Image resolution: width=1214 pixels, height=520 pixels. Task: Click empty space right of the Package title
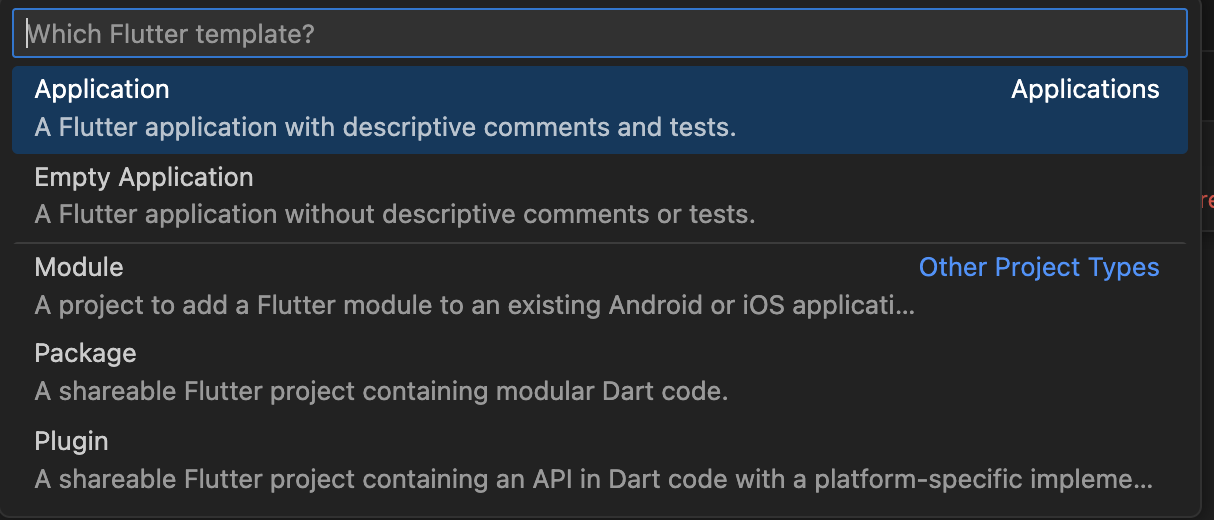[x=600, y=354]
